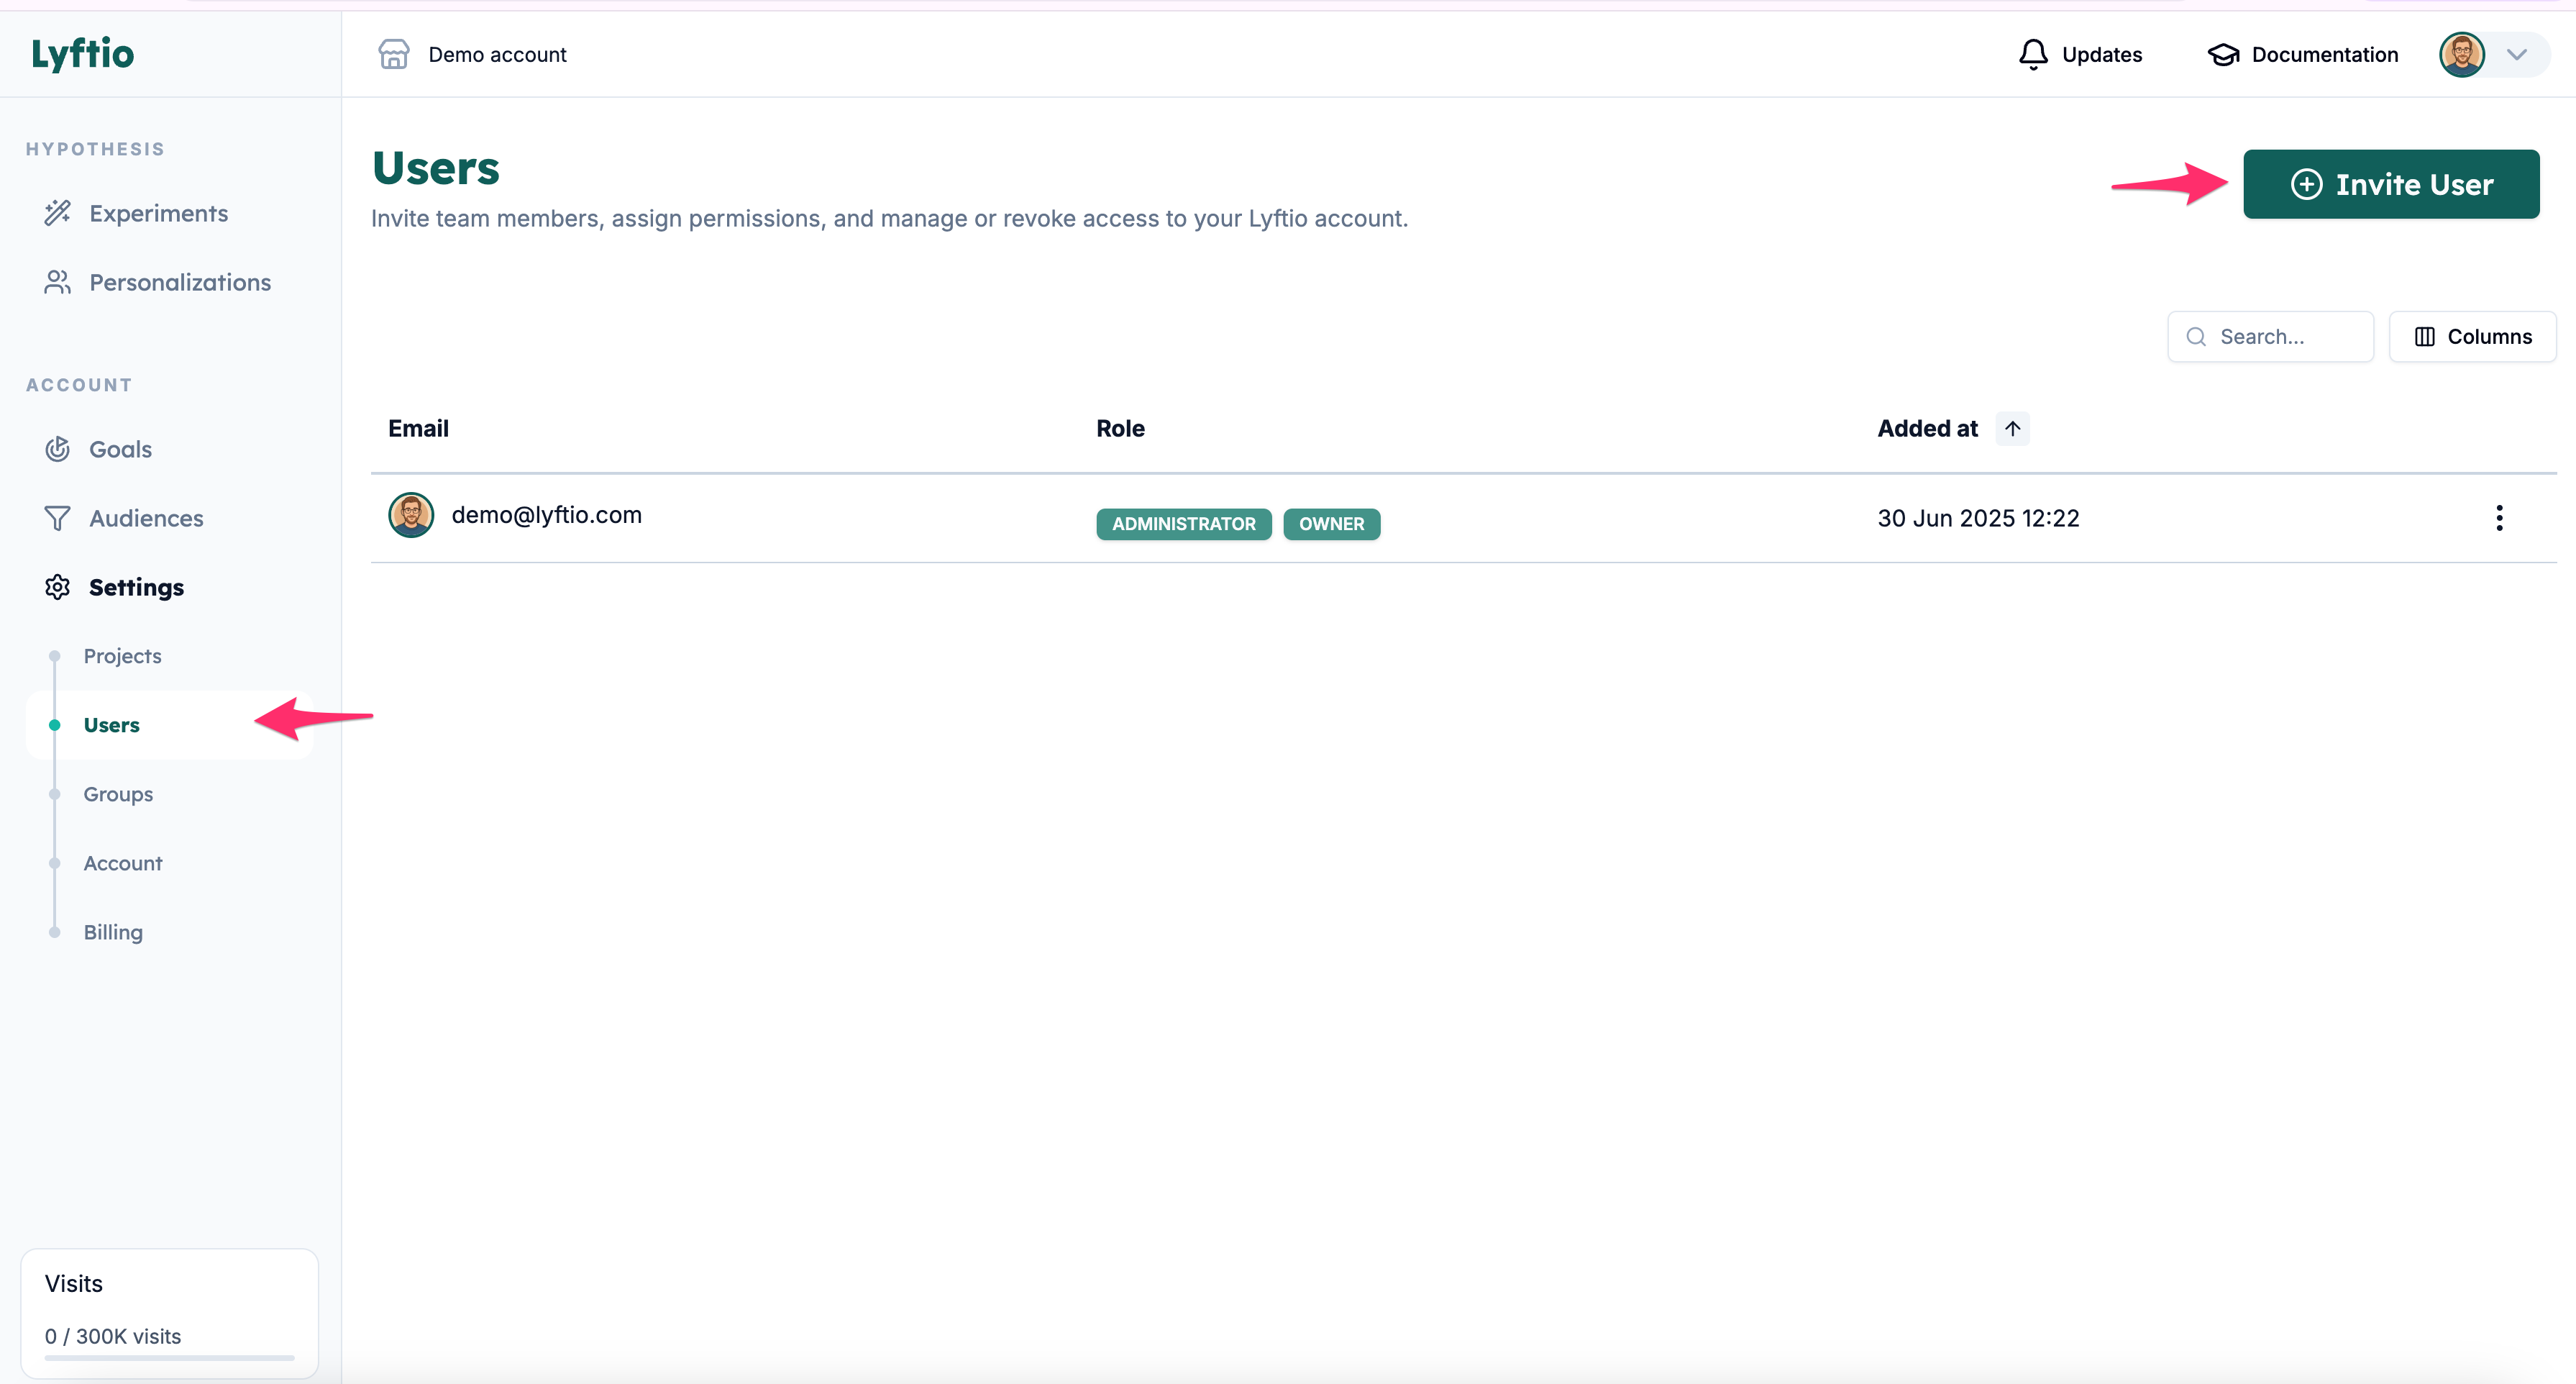2576x1384 pixels.
Task: Click the Email column header
Action: 418,428
